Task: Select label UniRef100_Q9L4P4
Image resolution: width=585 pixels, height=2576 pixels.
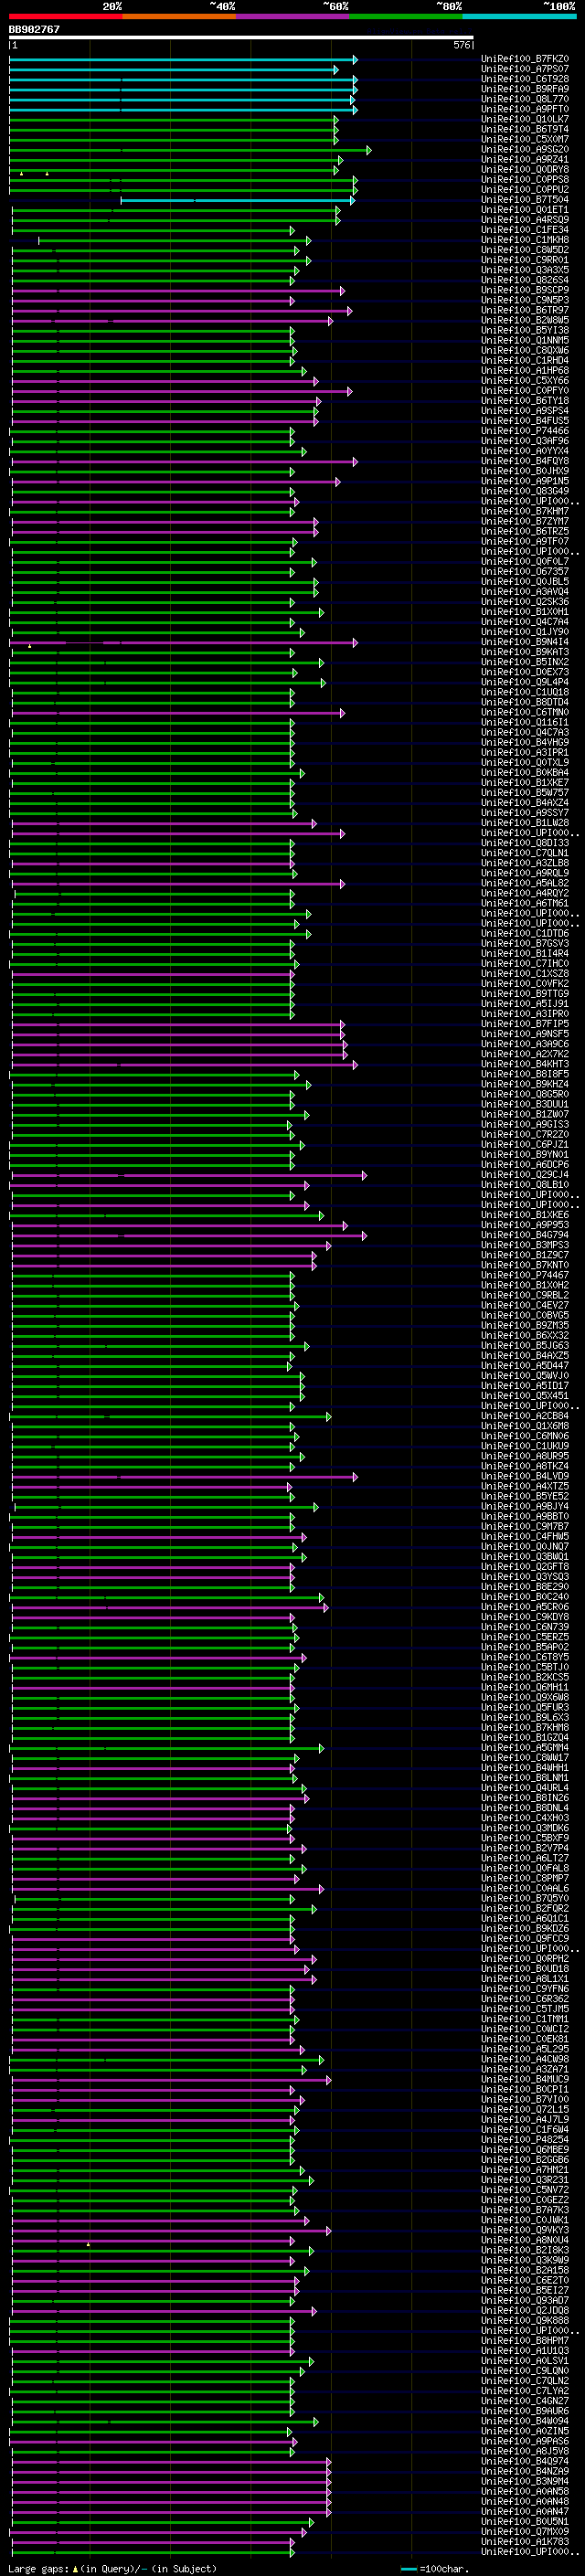Action: (x=525, y=682)
